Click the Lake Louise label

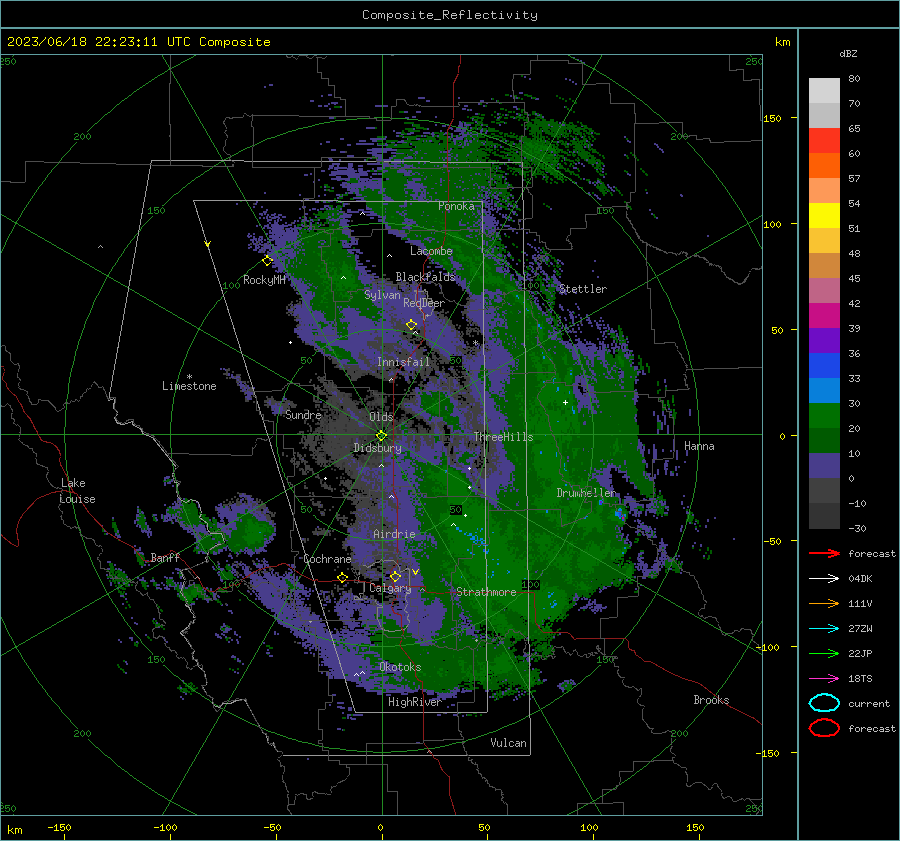click(x=77, y=491)
